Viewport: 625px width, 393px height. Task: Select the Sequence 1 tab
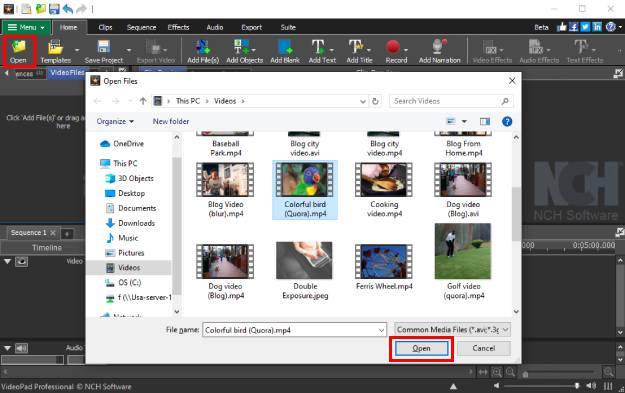[x=28, y=233]
